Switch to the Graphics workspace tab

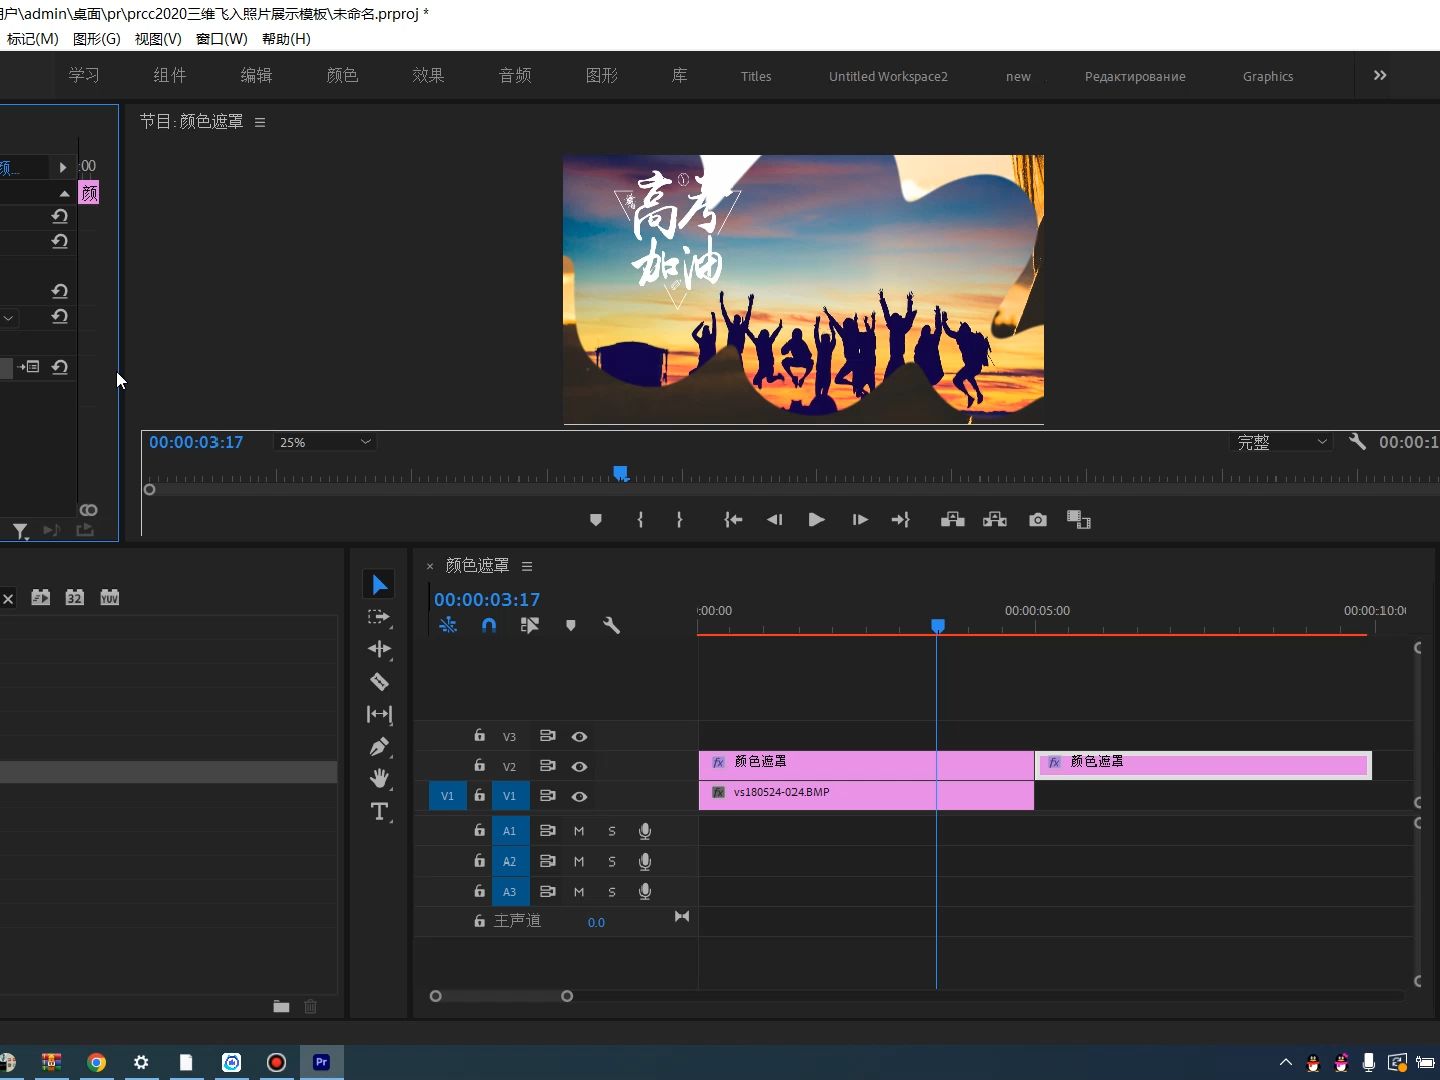(1267, 76)
